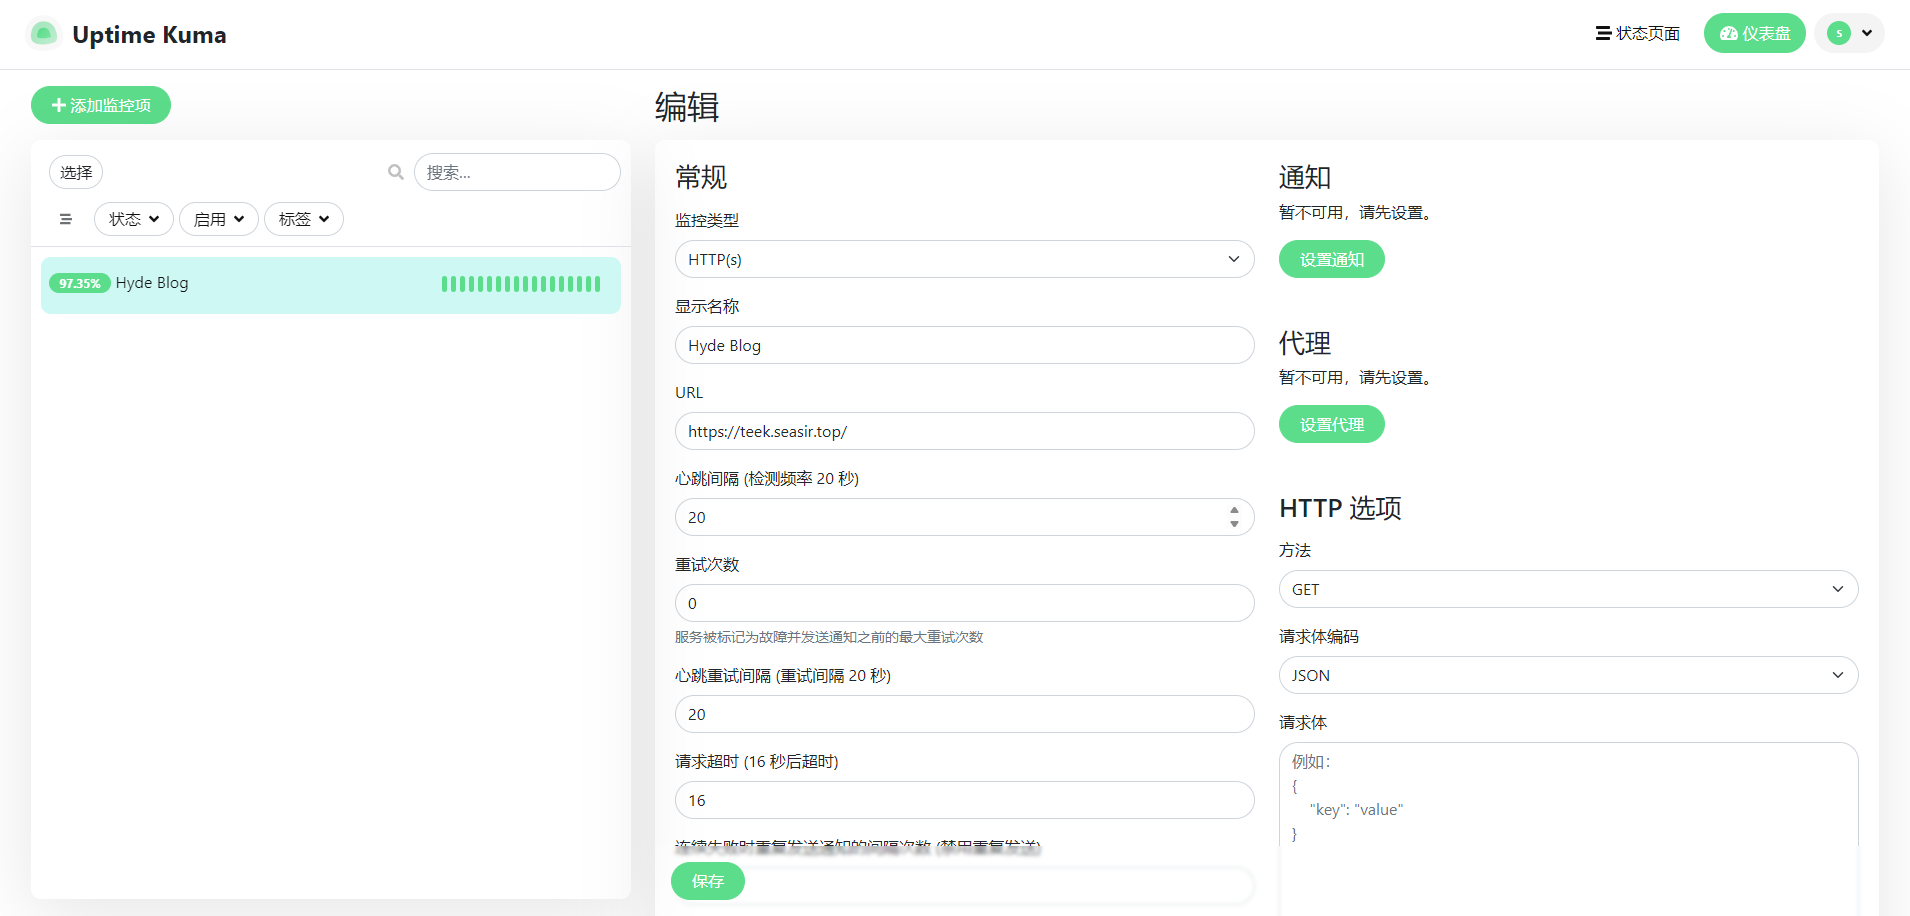Click the 设置代理 button
This screenshot has width=1910, height=916.
(x=1332, y=424)
